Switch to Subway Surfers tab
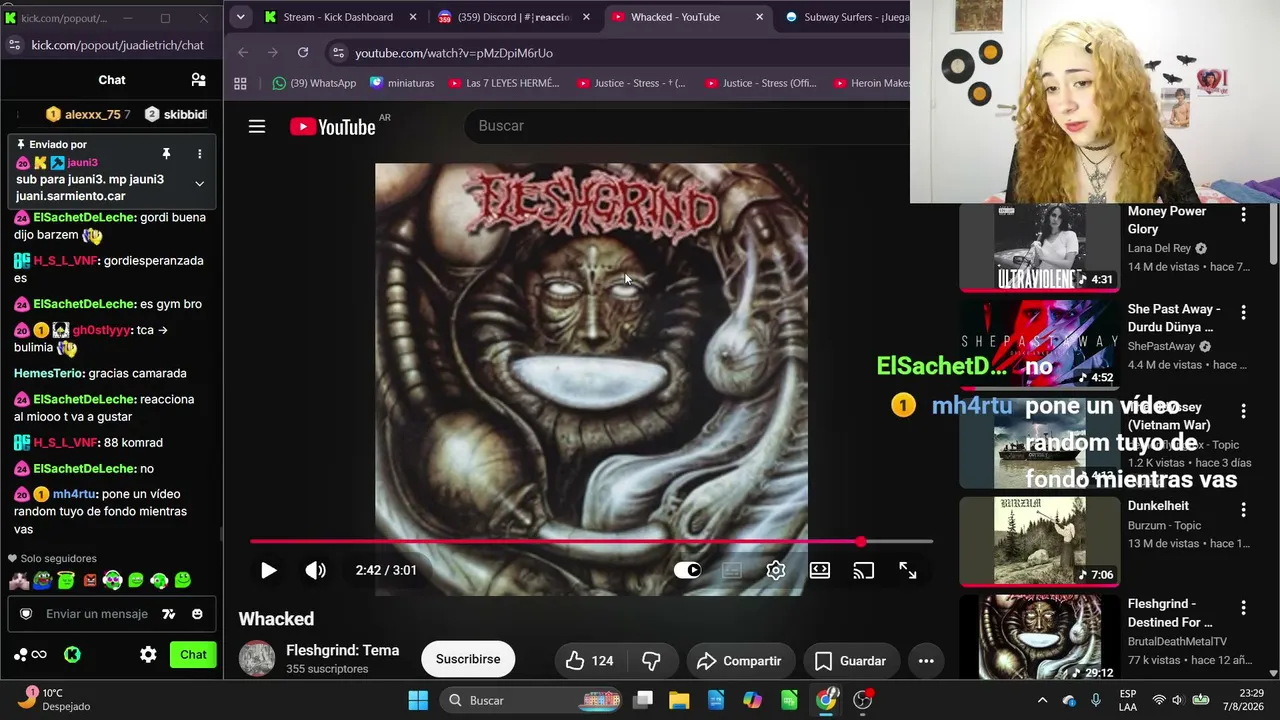1280x720 pixels. point(845,17)
